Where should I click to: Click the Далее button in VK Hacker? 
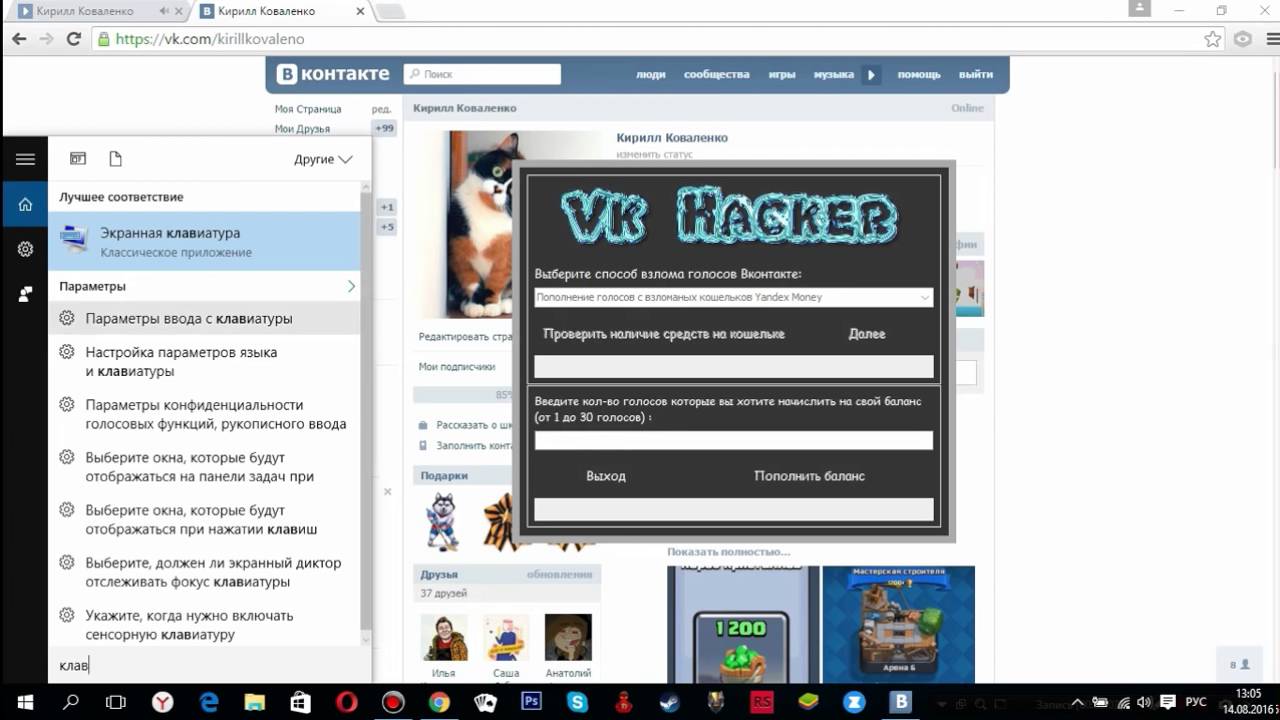[x=867, y=334]
